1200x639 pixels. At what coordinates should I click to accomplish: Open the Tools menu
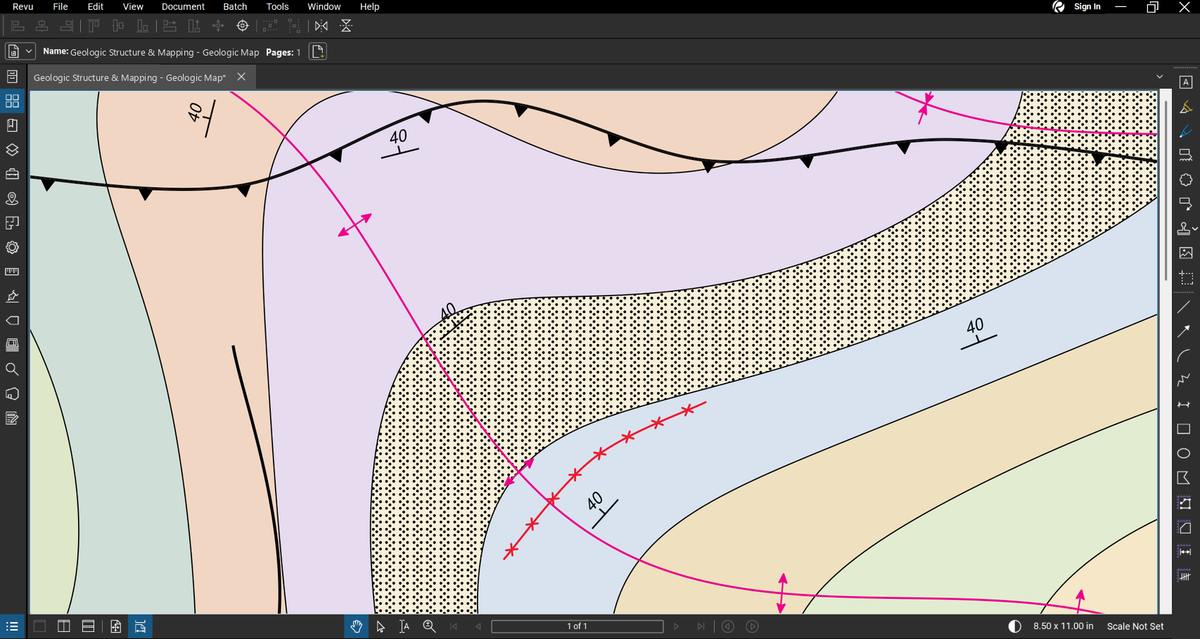tap(278, 7)
